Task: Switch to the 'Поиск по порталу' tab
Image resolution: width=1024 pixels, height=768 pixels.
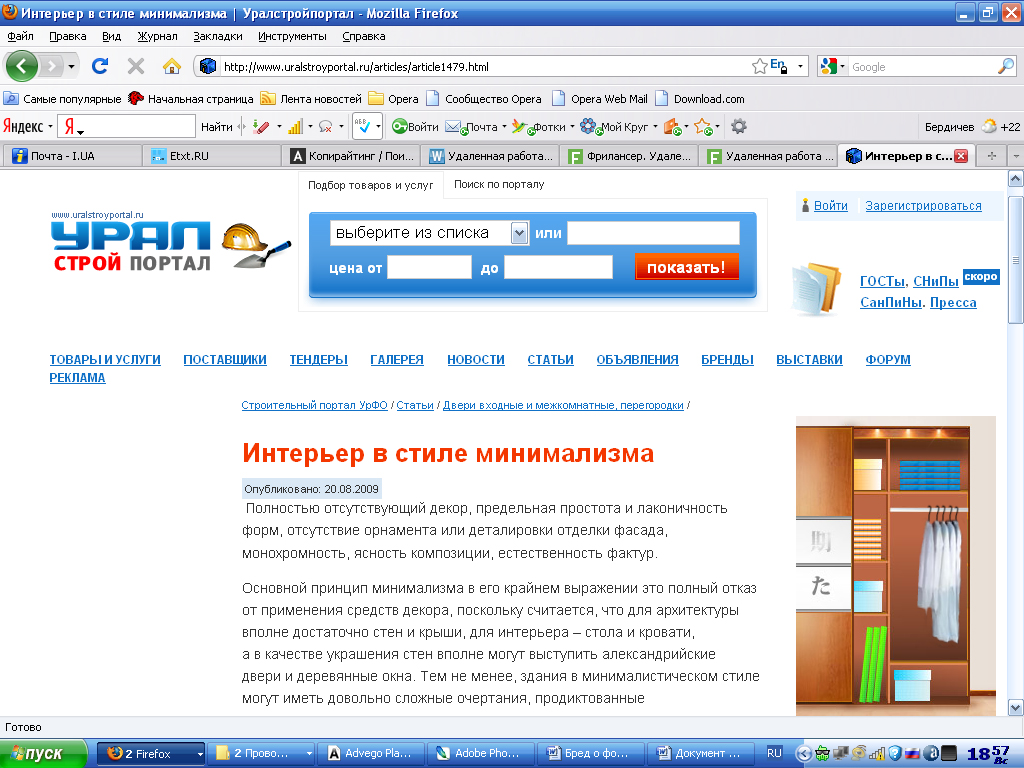Action: [497, 185]
